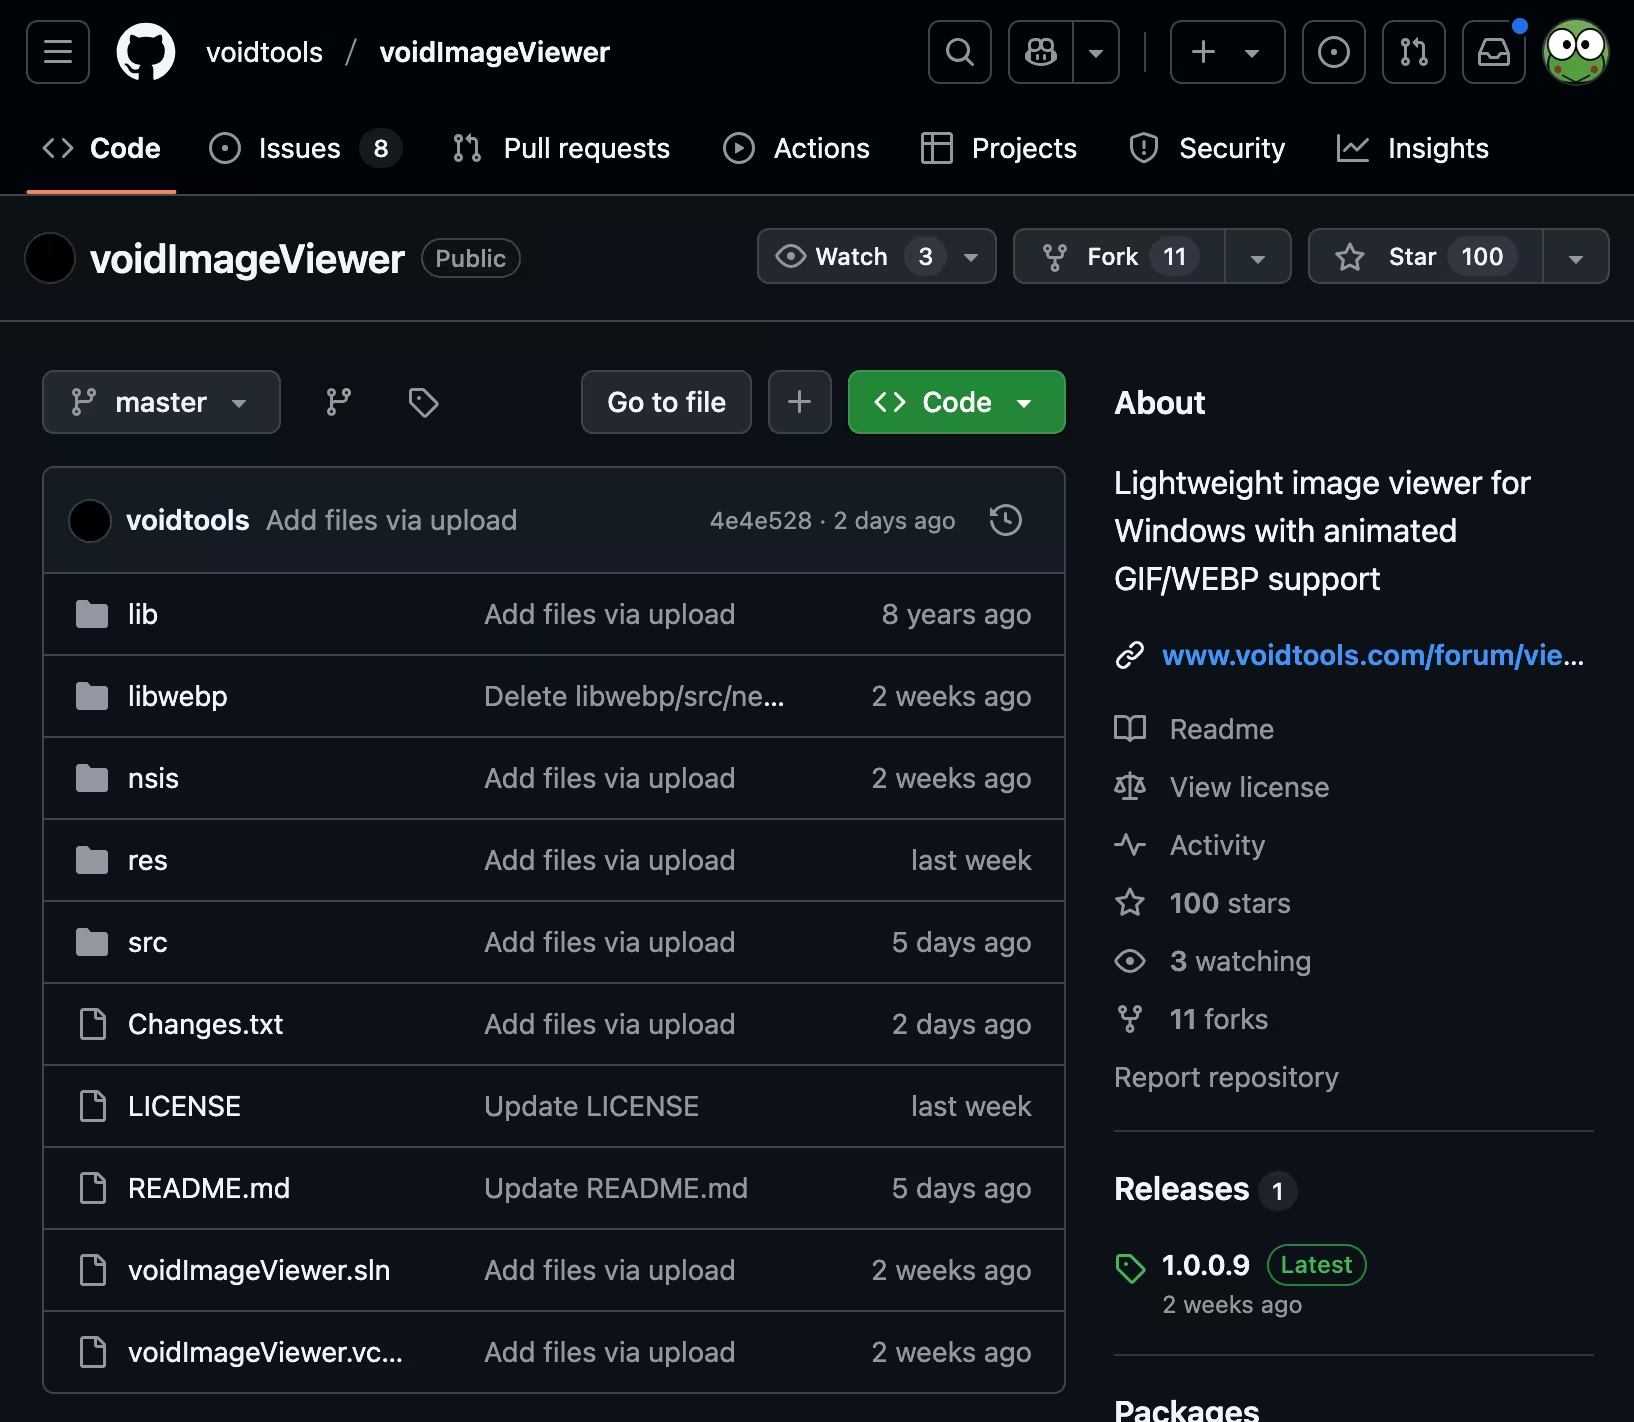Click the issues circle-dot icon in header
1634x1422 pixels.
1333,52
